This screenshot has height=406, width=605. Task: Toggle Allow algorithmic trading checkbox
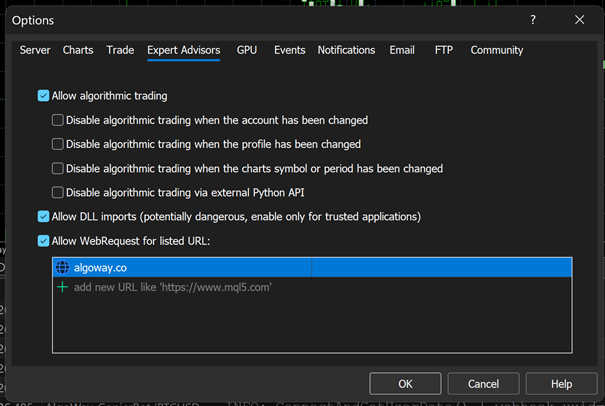click(x=43, y=96)
